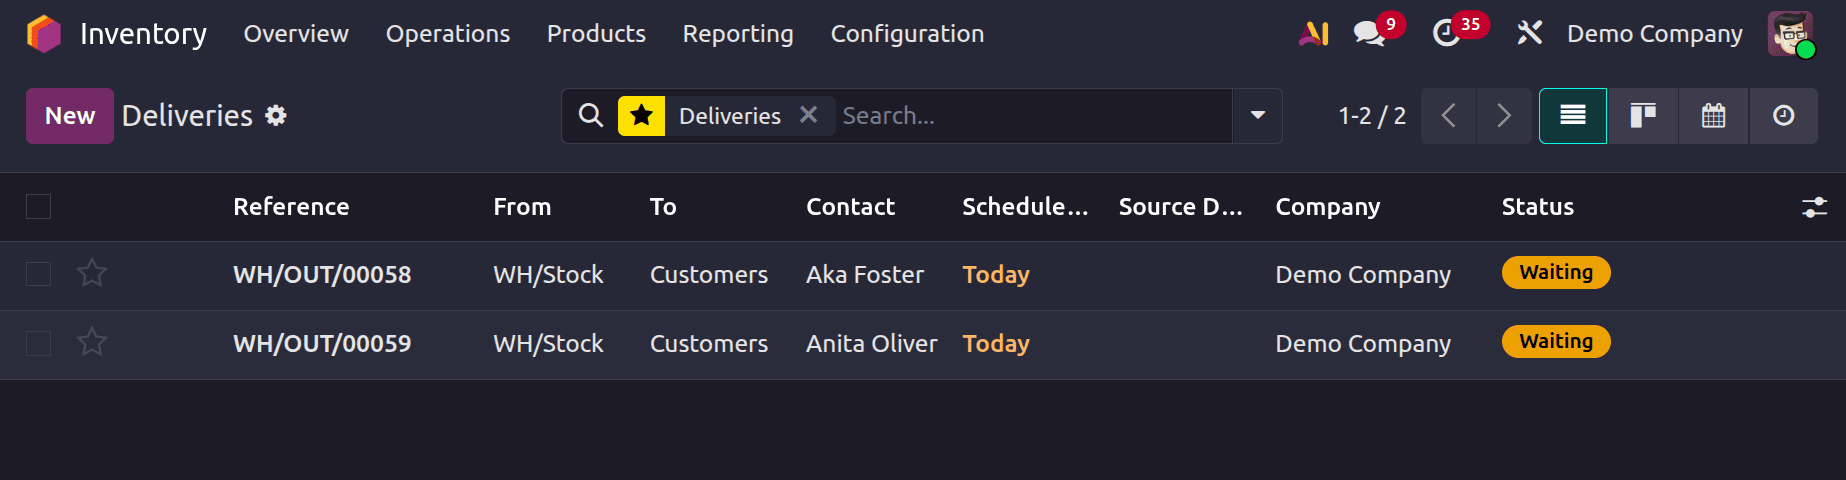The width and height of the screenshot is (1846, 480).
Task: Click Waiting status of WH/OUT/00059
Action: (x=1556, y=341)
